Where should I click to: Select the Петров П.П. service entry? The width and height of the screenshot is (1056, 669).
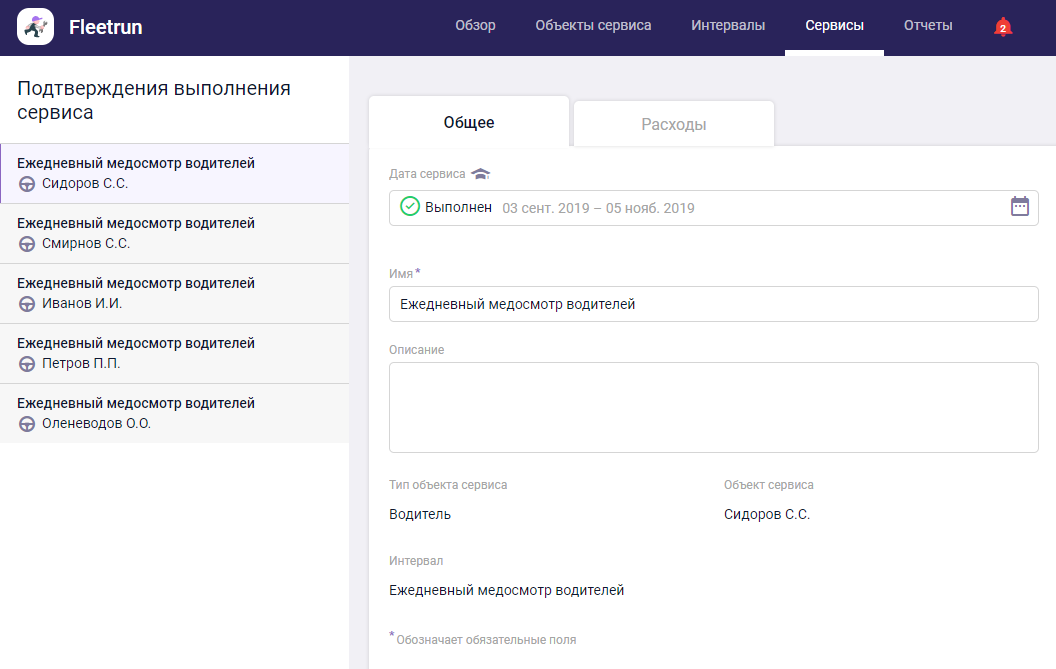click(x=174, y=354)
